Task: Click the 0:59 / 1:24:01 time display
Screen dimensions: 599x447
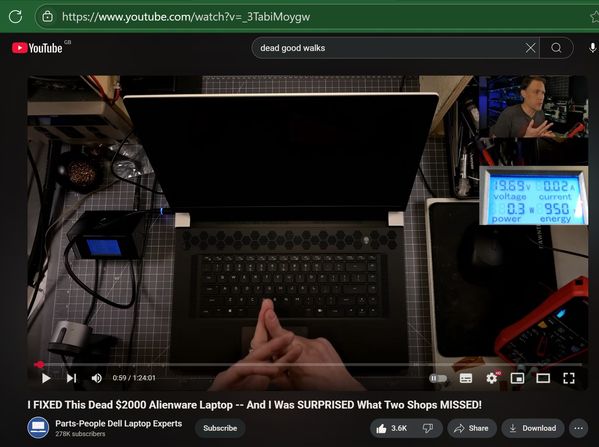Action: [134, 378]
